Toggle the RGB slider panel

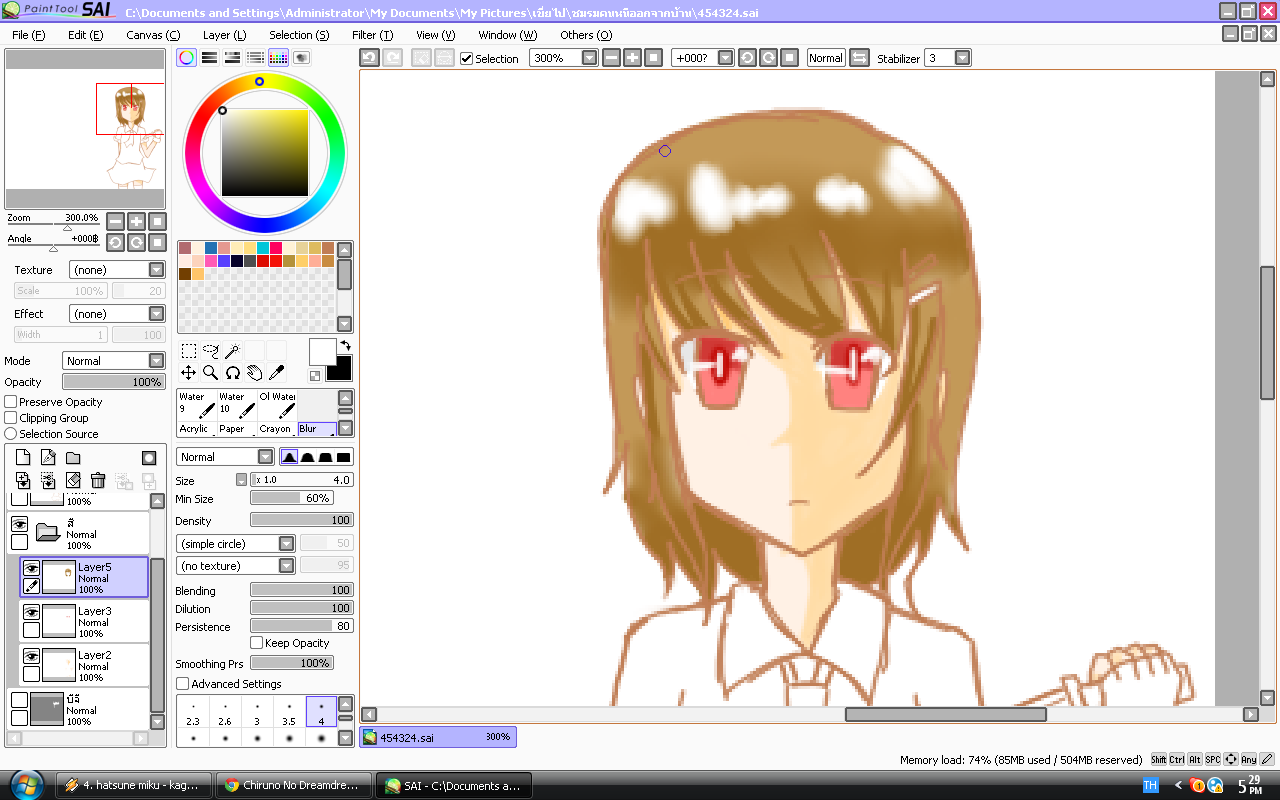click(x=210, y=58)
